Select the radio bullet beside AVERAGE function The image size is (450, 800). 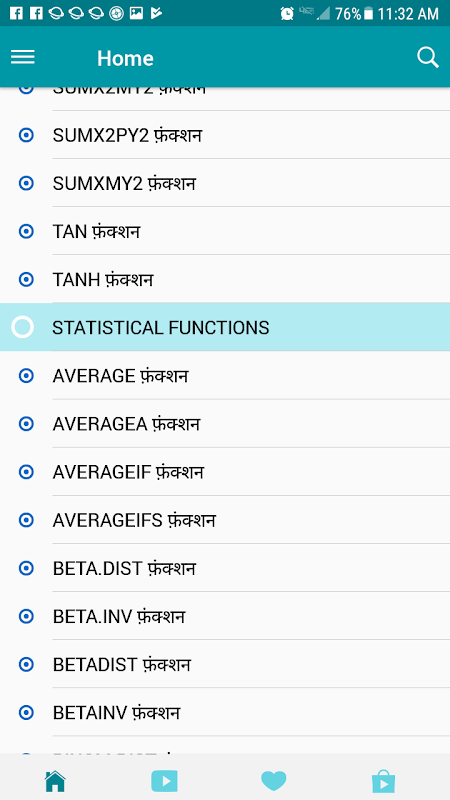[26, 376]
